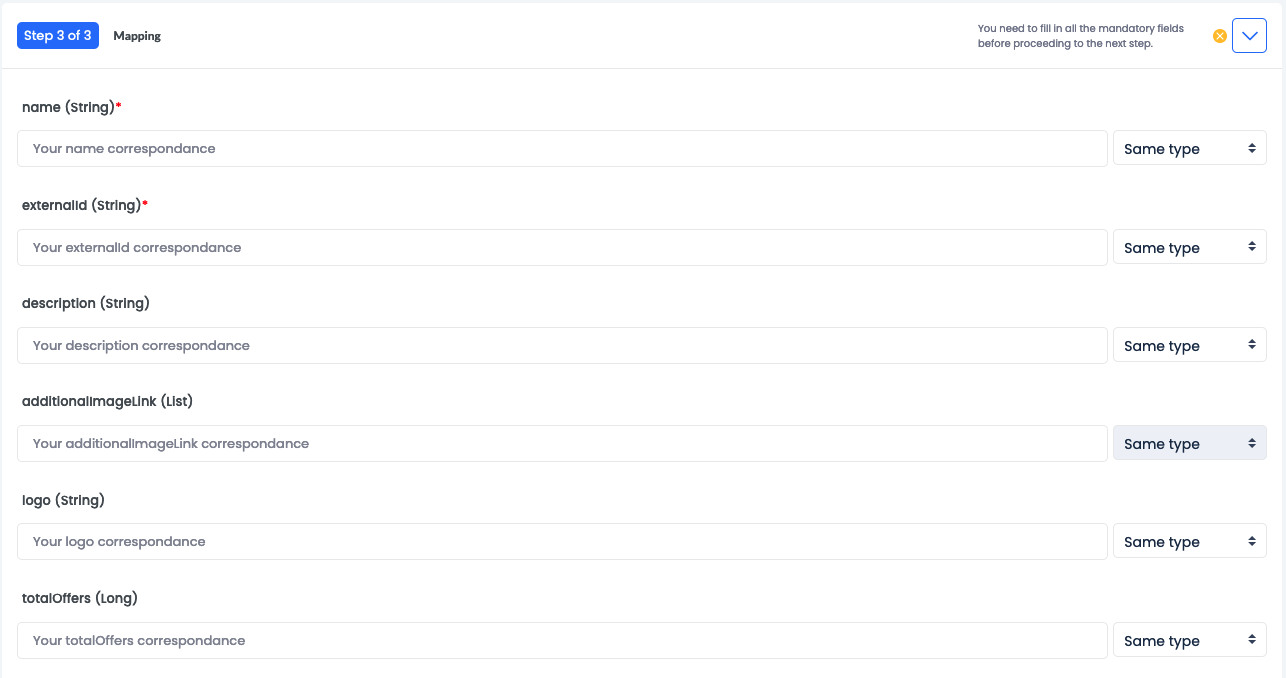Click the logo correspondance input field
The width and height of the screenshot is (1286, 678).
pyautogui.click(x=562, y=542)
